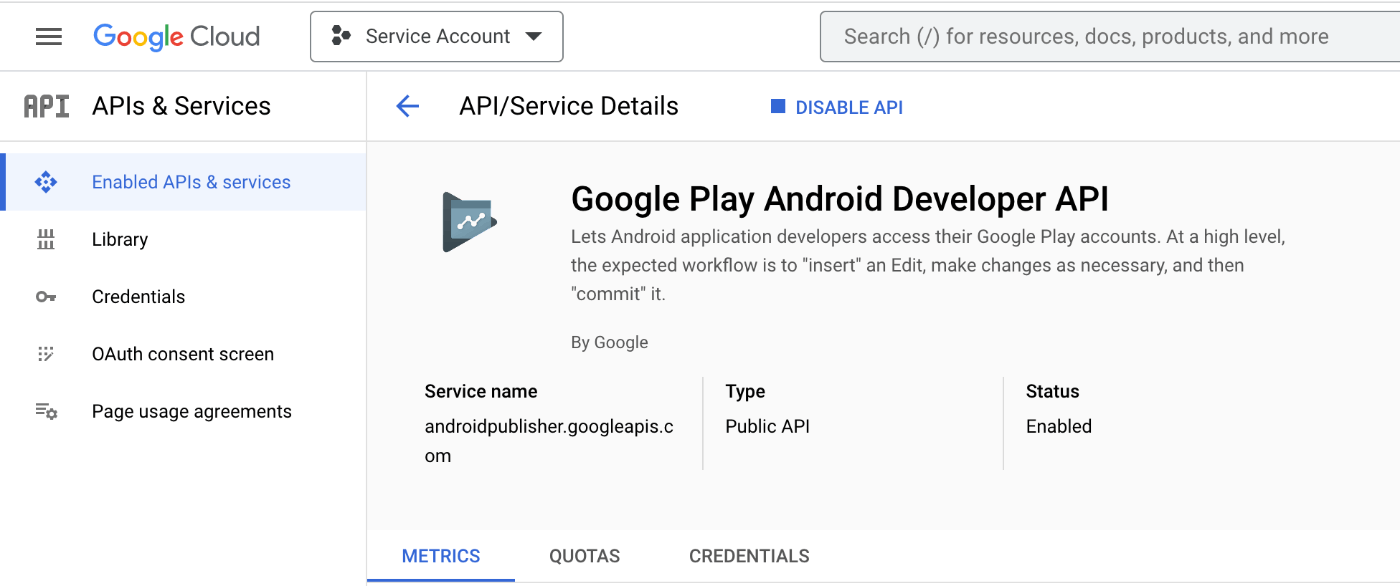
Task: Open the CREDENTIALS tab
Action: coord(748,556)
